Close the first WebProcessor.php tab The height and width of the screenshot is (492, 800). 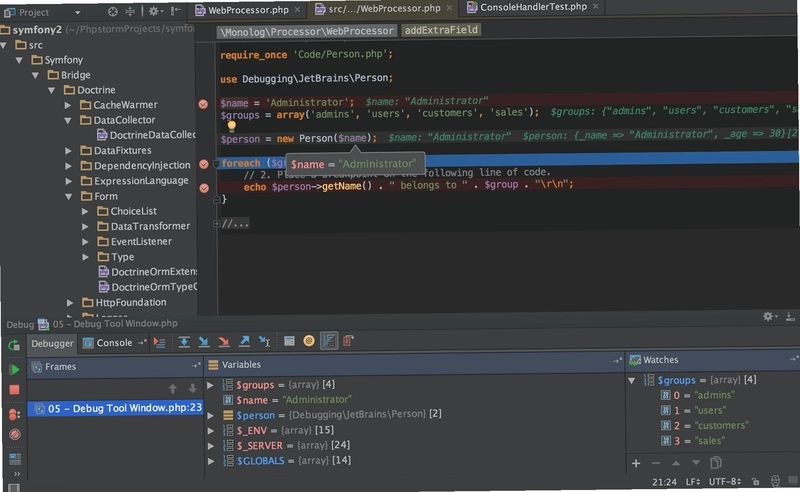[x=297, y=10]
